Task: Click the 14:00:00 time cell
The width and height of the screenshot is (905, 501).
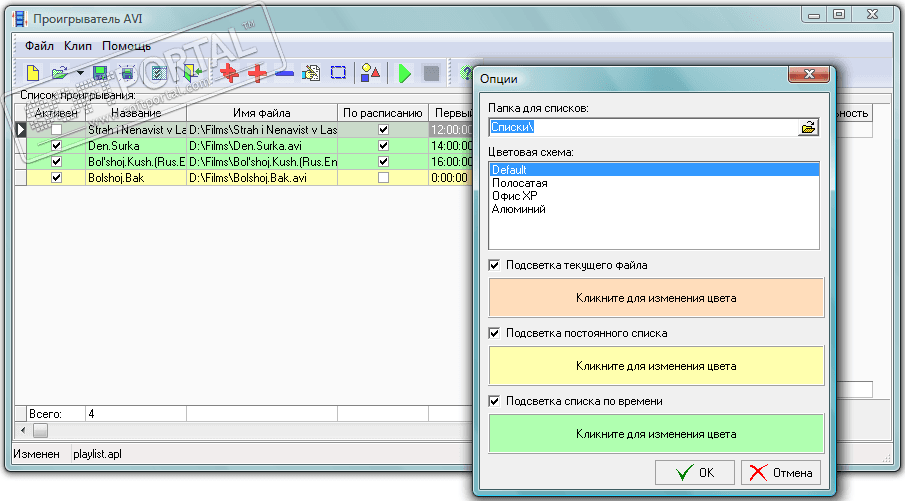Action: (451, 145)
